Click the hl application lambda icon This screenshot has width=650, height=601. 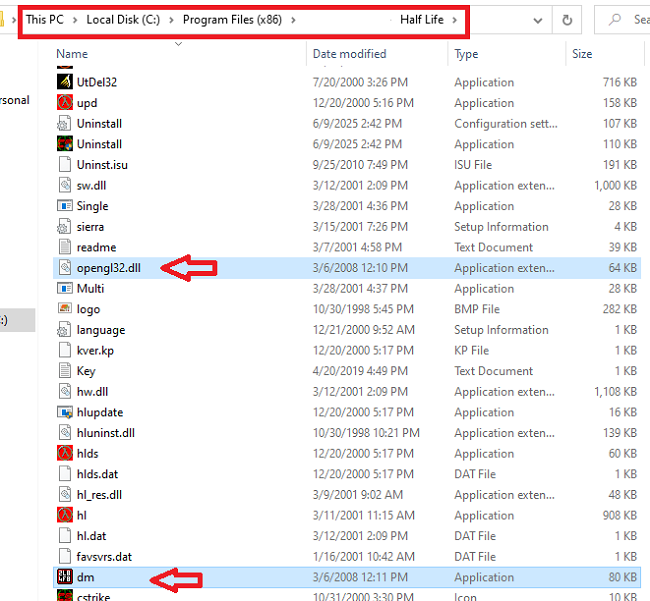(x=65, y=515)
